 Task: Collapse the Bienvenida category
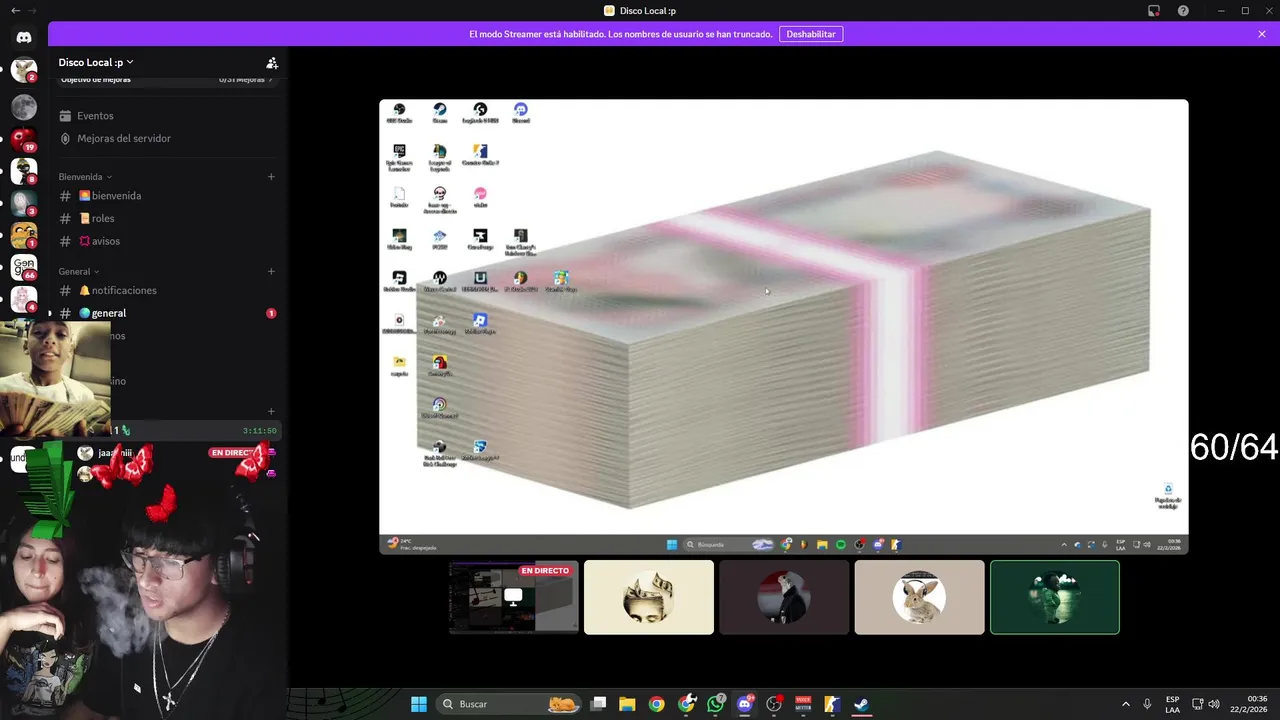point(85,177)
